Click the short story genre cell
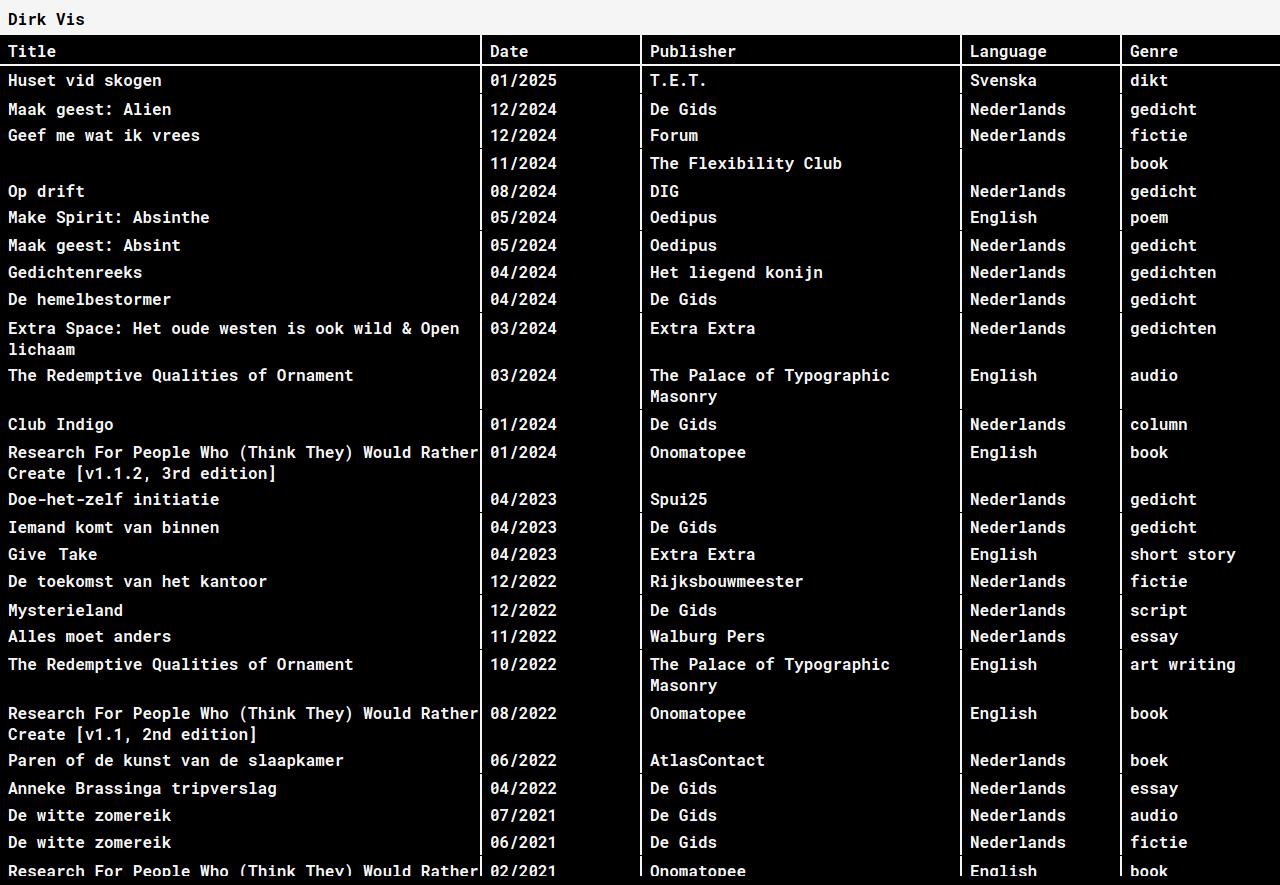Screen dimensions: 1280x885 pyautogui.click(x=1183, y=554)
